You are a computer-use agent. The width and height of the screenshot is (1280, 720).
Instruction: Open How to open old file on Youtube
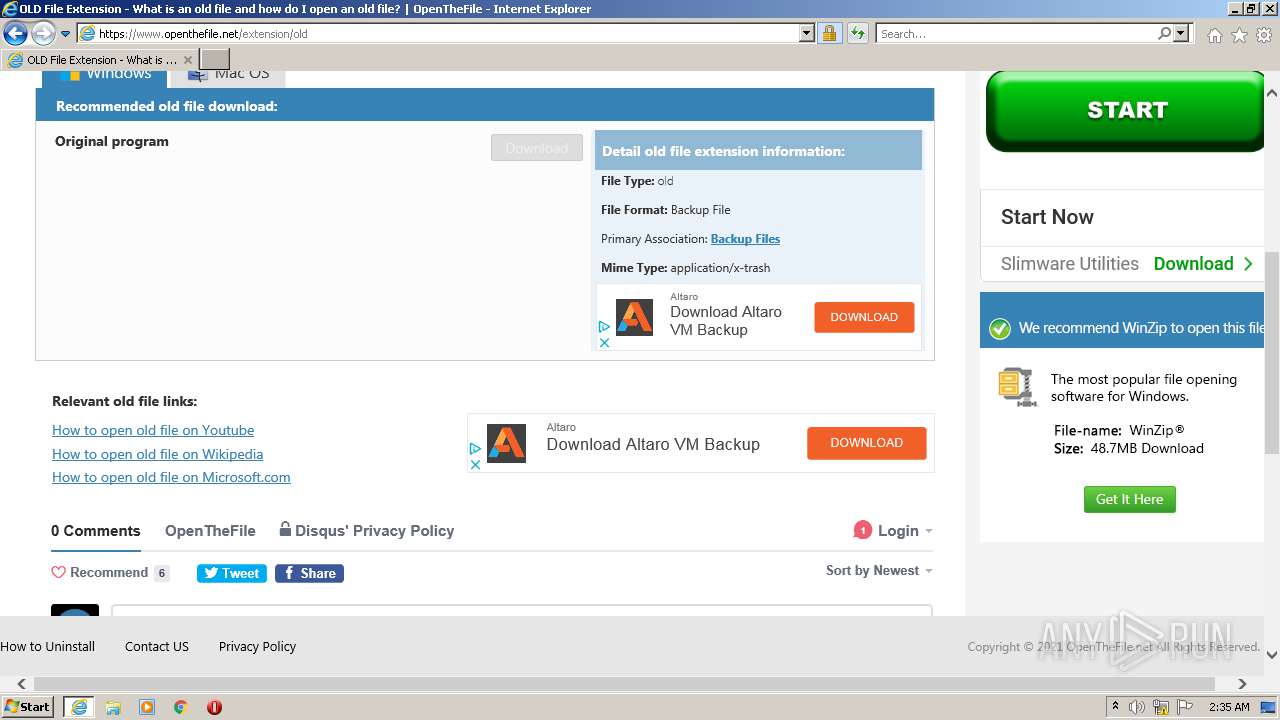point(153,430)
